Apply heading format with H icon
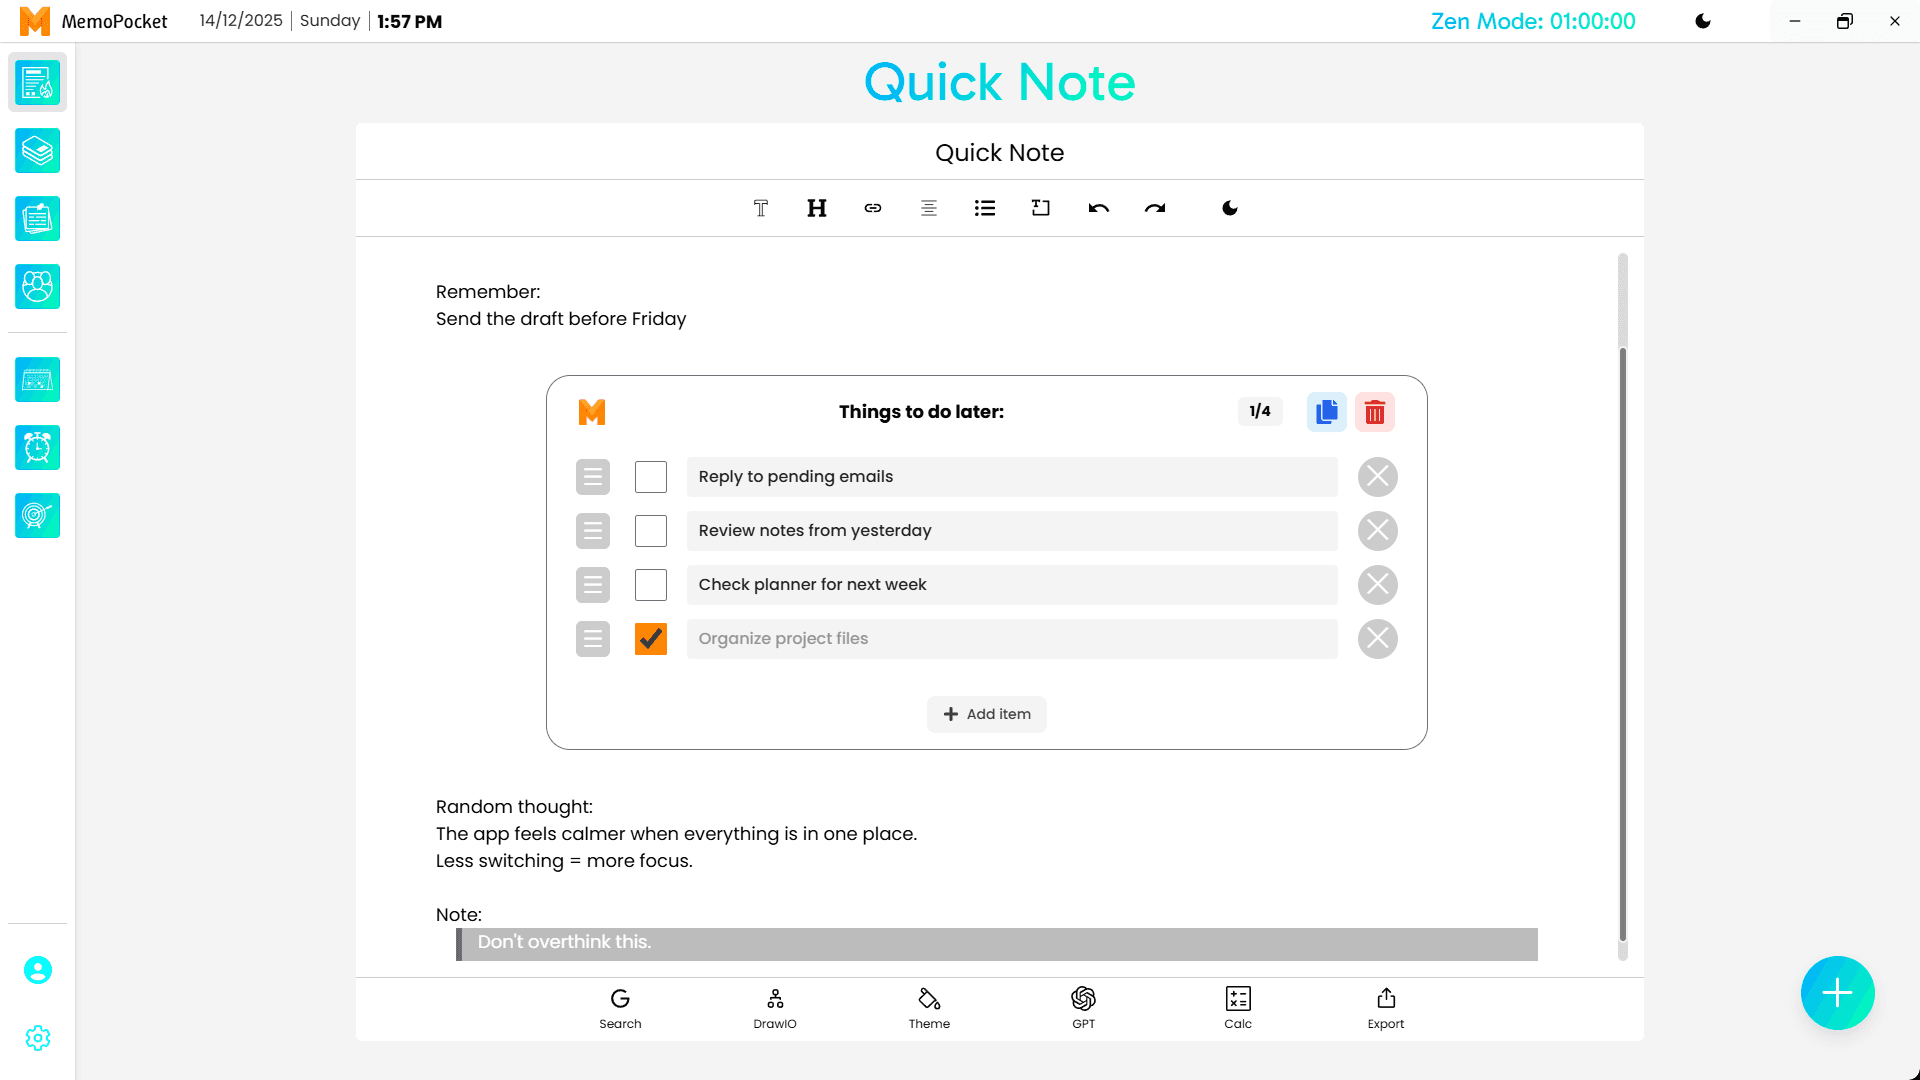This screenshot has width=1920, height=1080. coord(817,208)
